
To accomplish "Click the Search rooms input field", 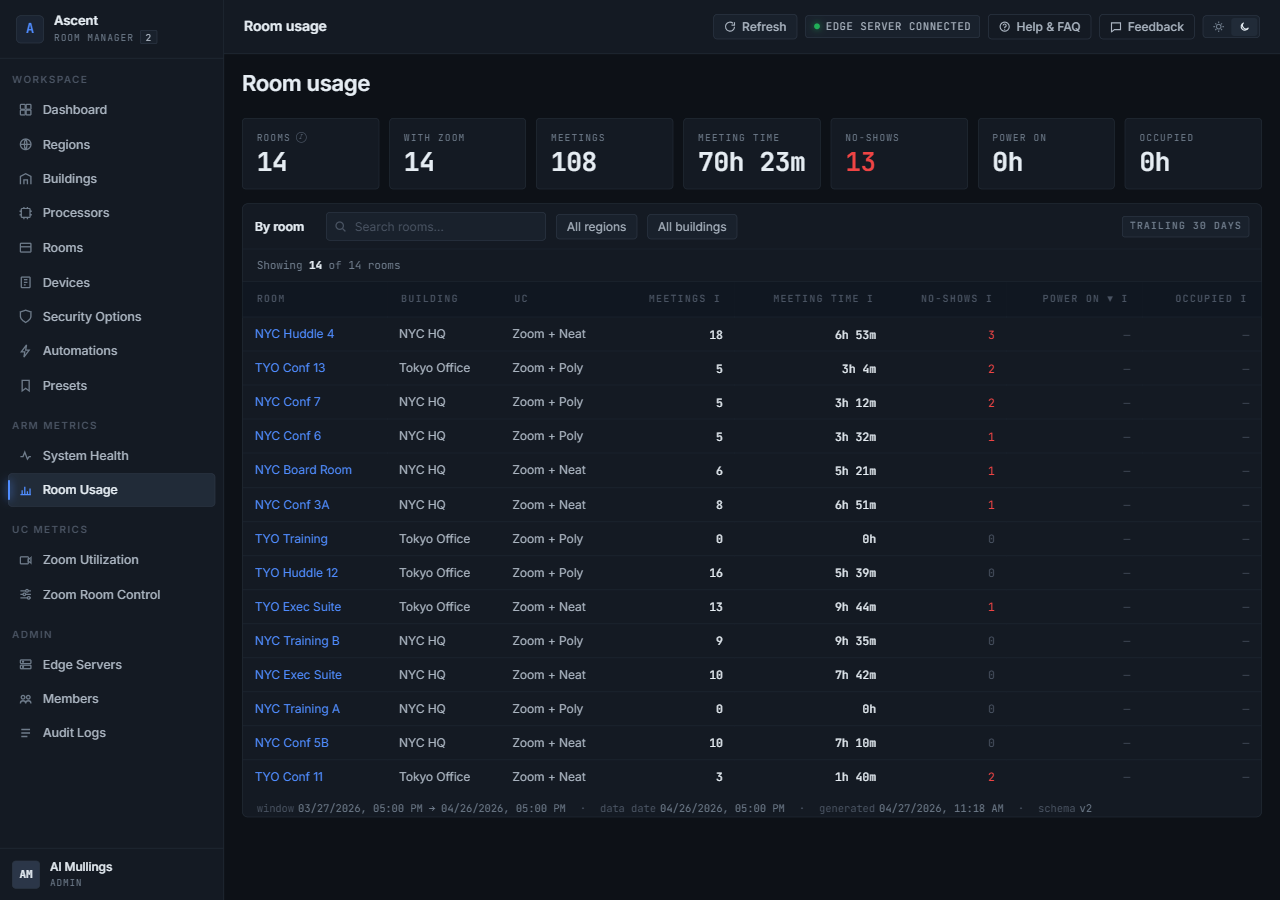I will point(436,227).
